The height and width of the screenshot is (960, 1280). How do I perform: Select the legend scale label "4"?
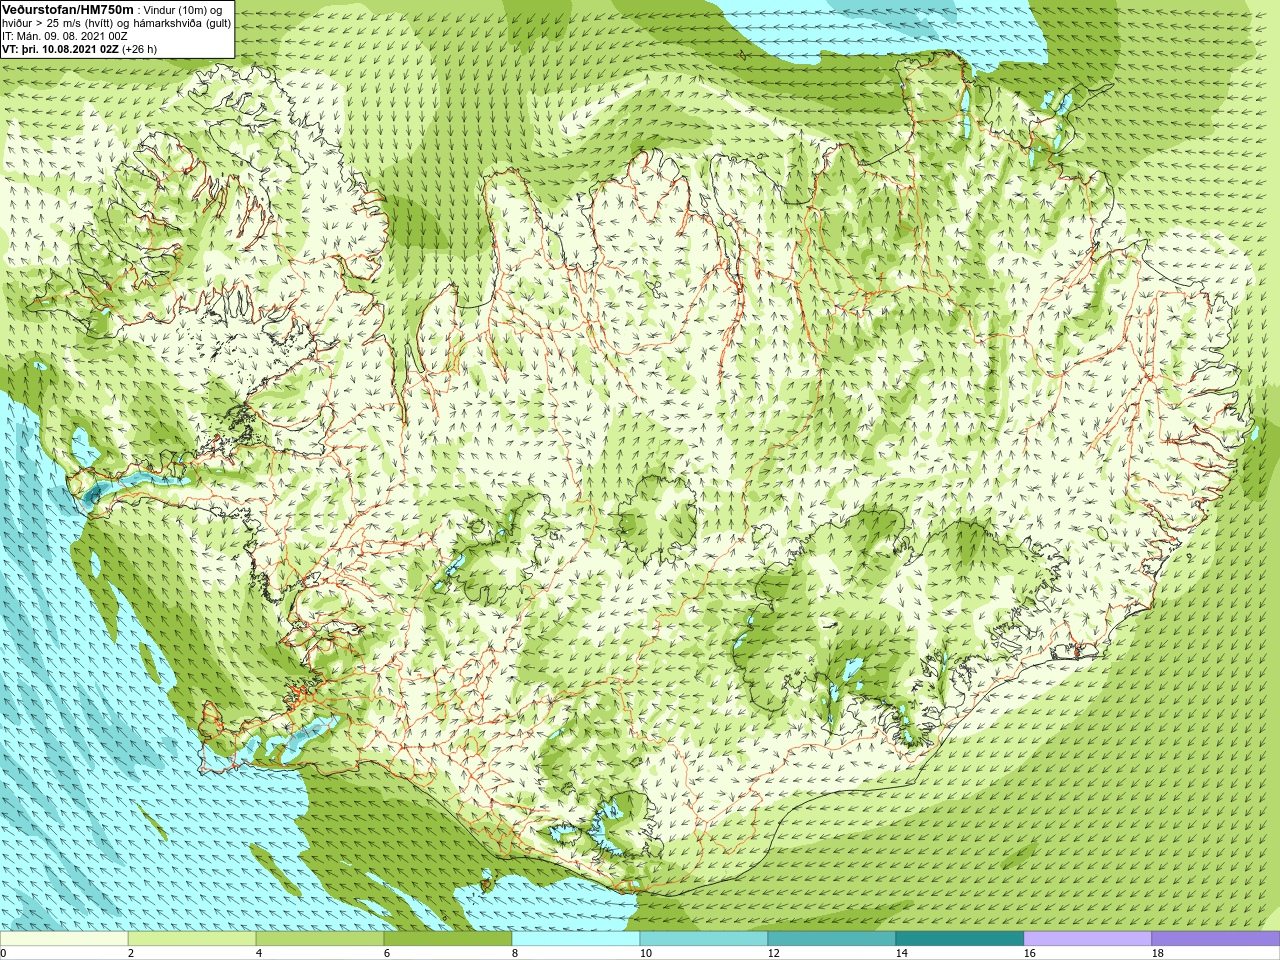pyautogui.click(x=258, y=953)
